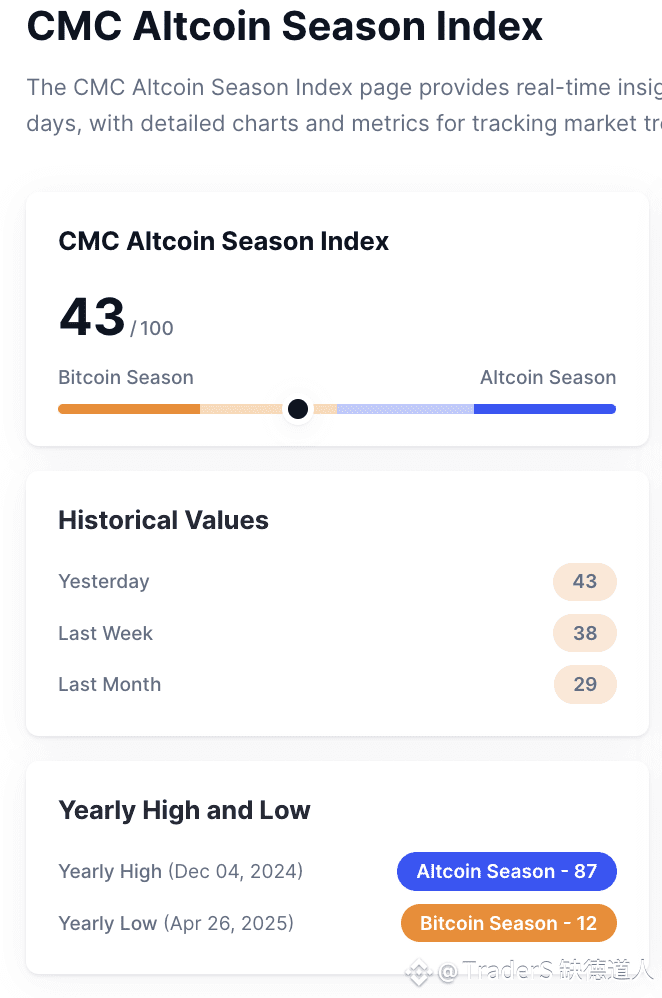Click the Last Month value badge 29
Viewport: 662px width, 998px height.
[585, 685]
